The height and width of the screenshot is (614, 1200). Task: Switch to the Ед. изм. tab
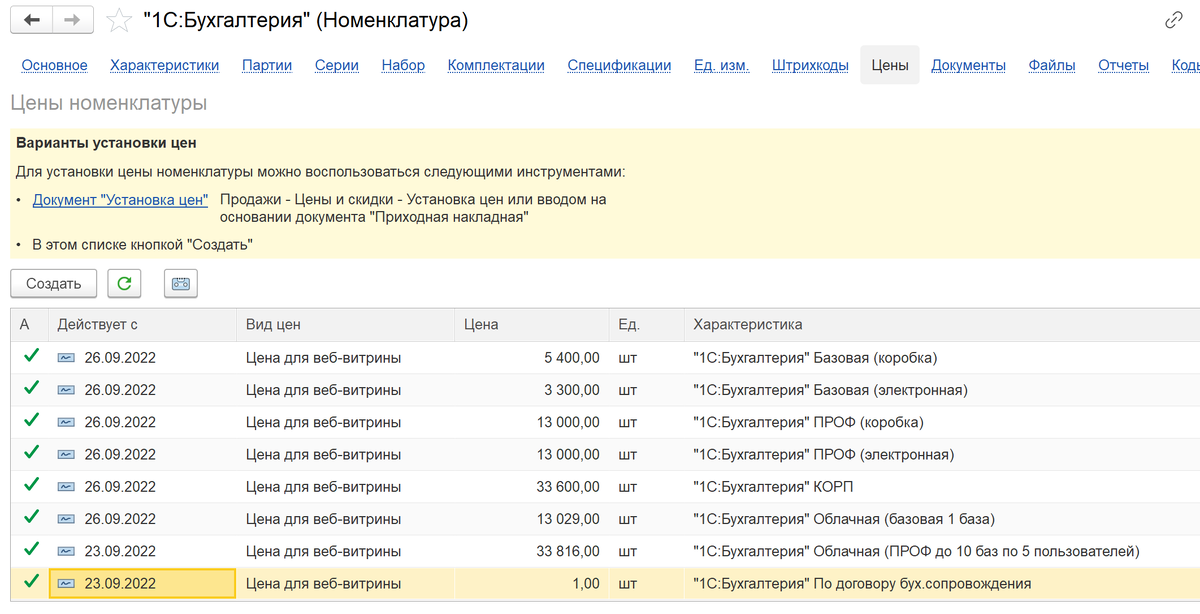click(722, 65)
